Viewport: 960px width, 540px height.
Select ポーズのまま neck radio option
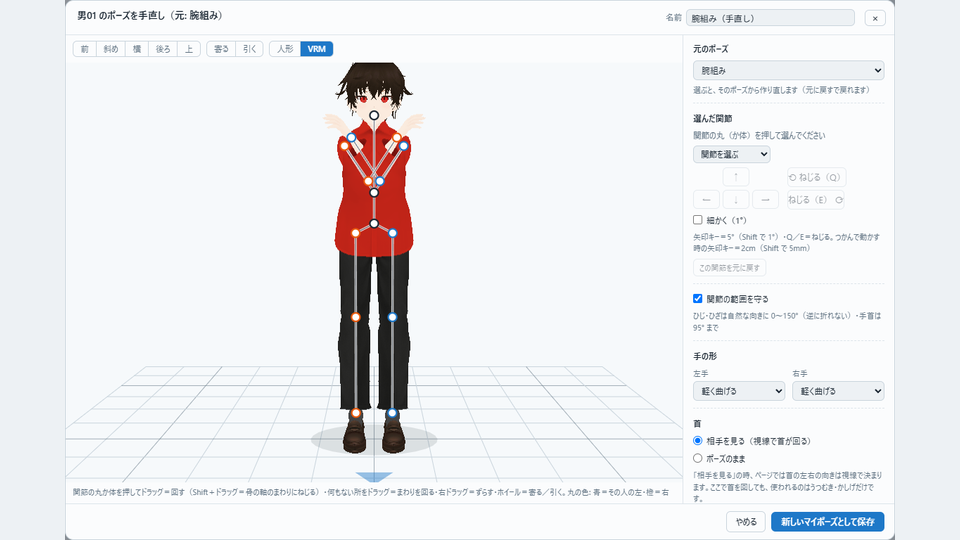tap(697, 458)
